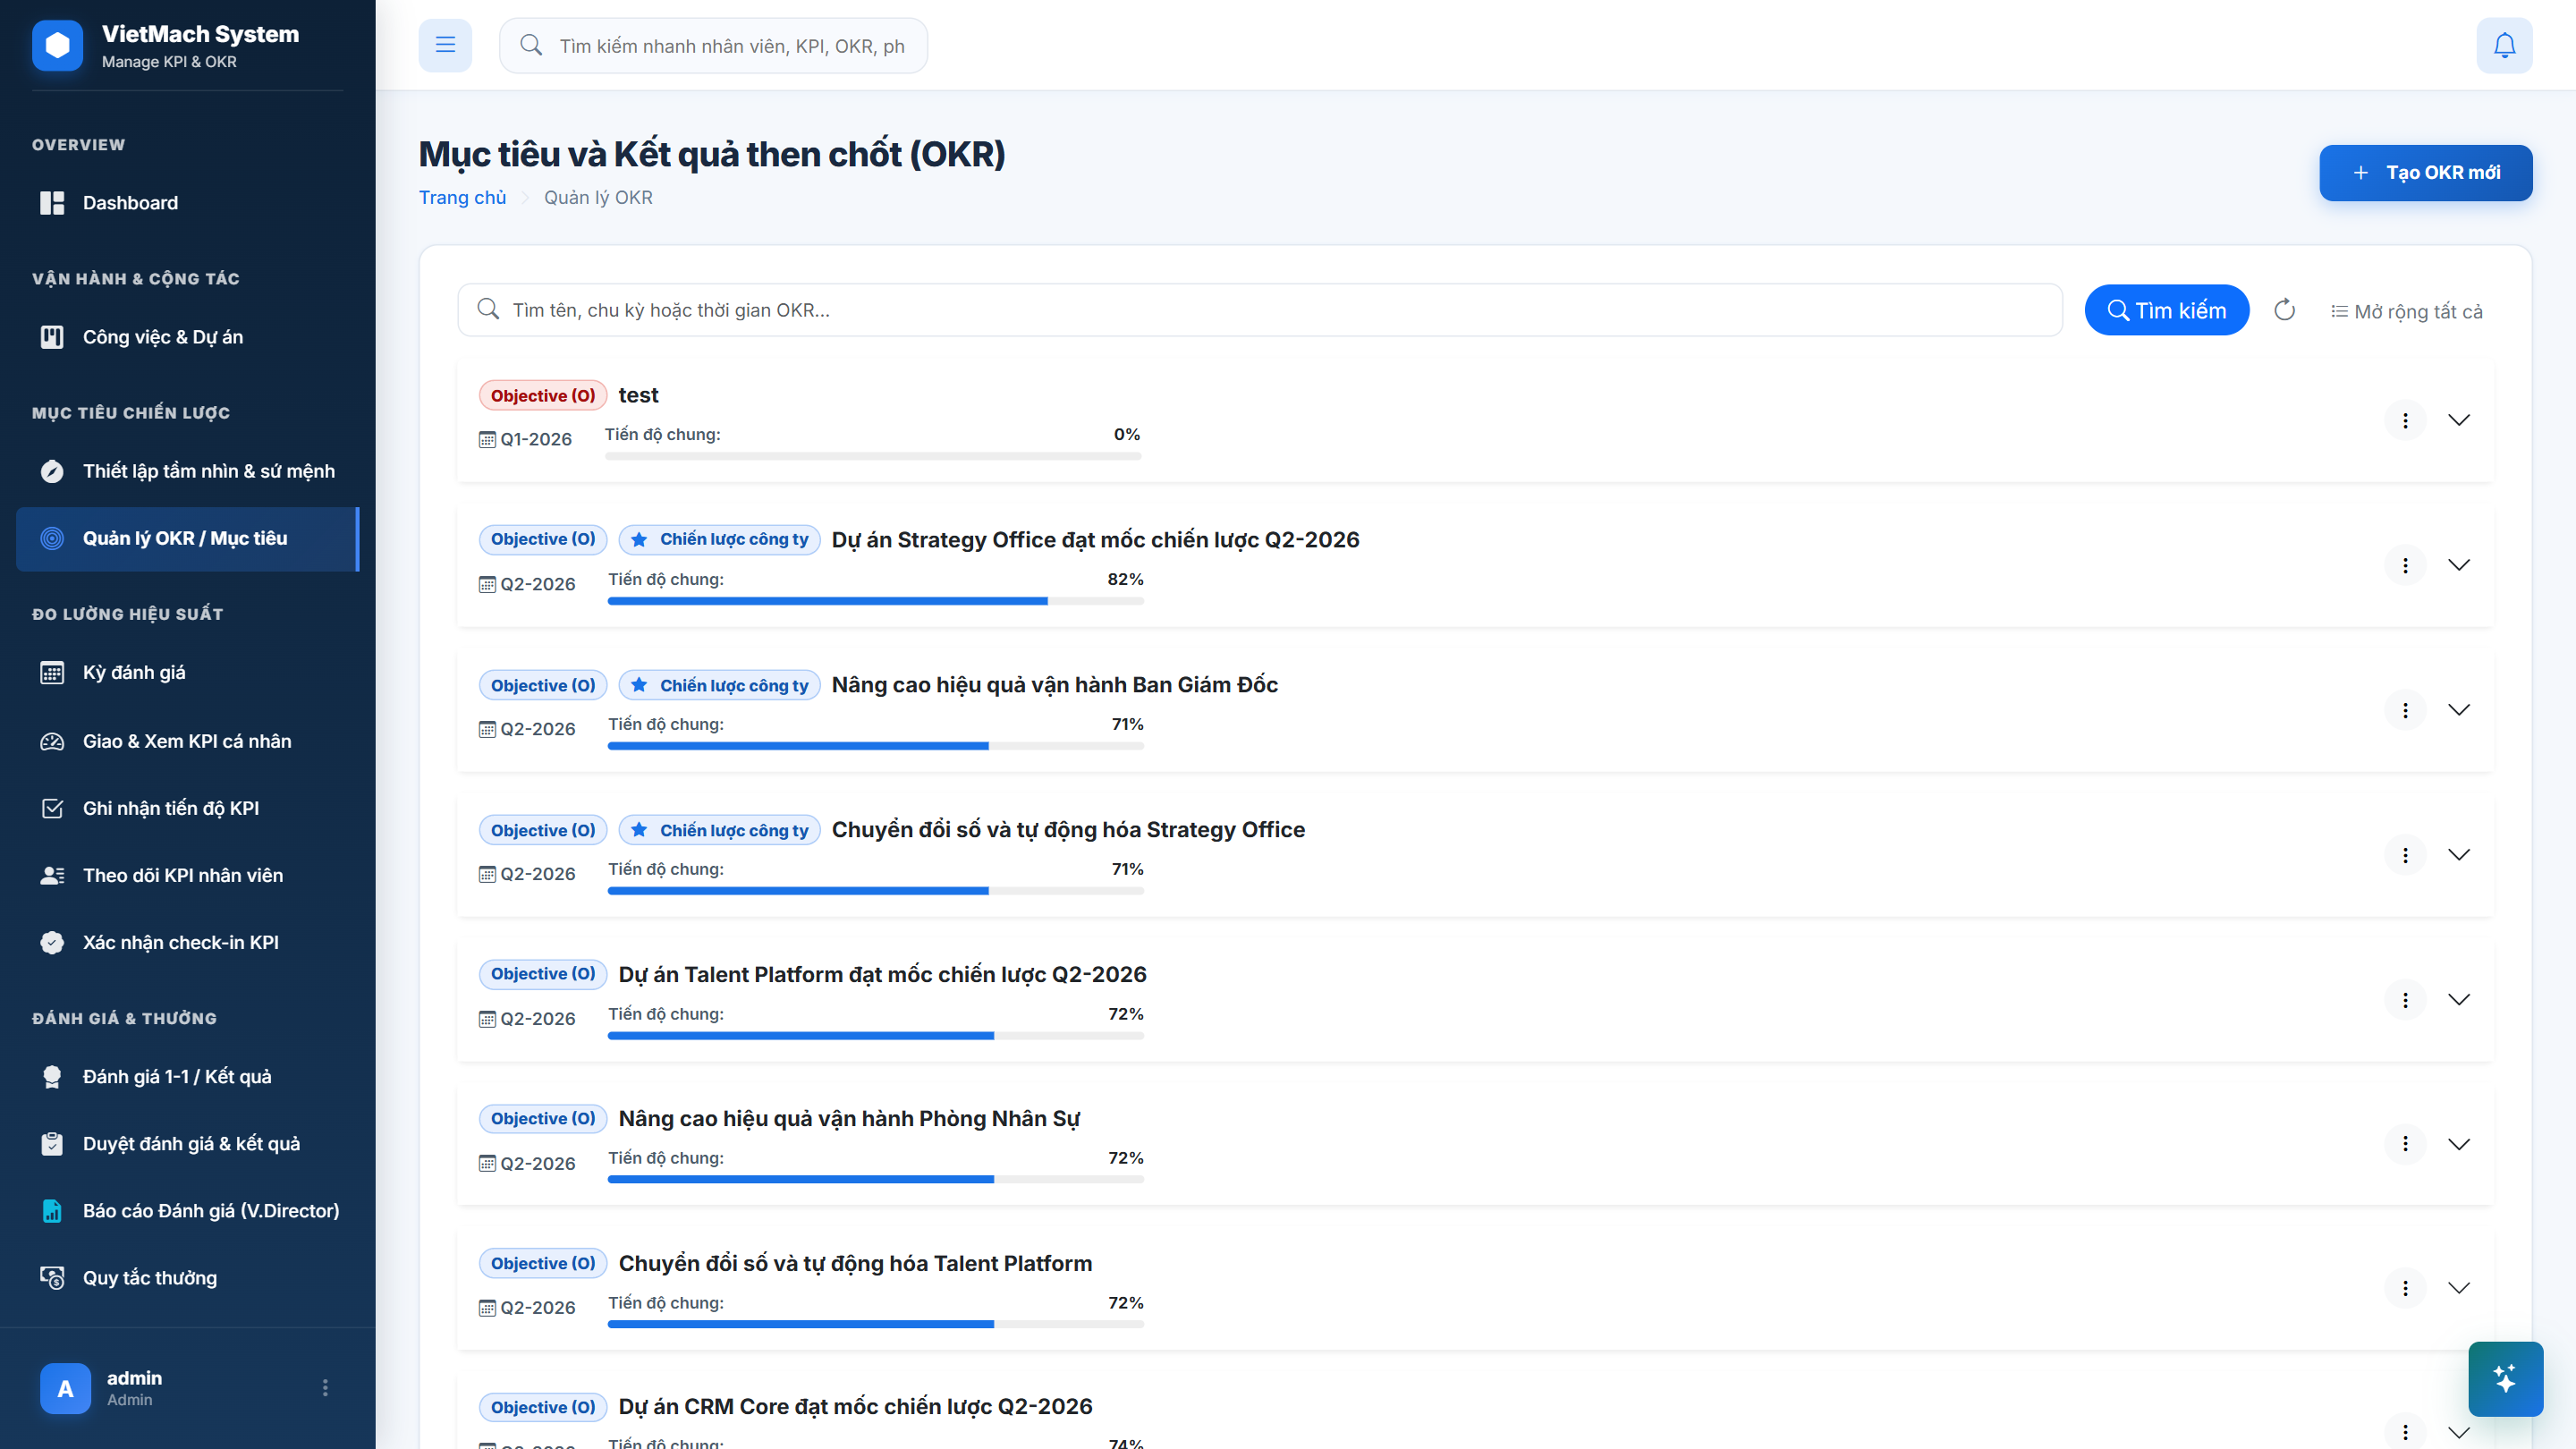Select Quản lý OKR / Mục tiêu menu item

click(187, 539)
